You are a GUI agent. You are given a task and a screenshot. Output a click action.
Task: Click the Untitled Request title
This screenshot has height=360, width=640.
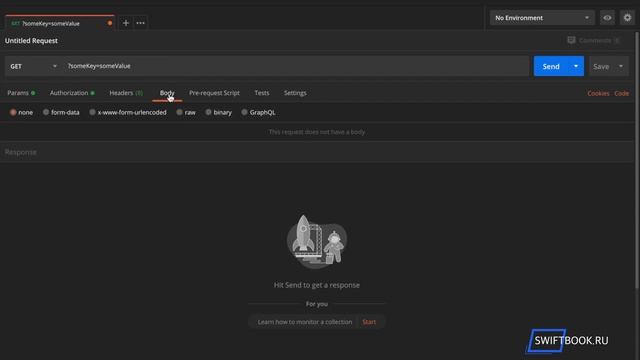pos(31,40)
